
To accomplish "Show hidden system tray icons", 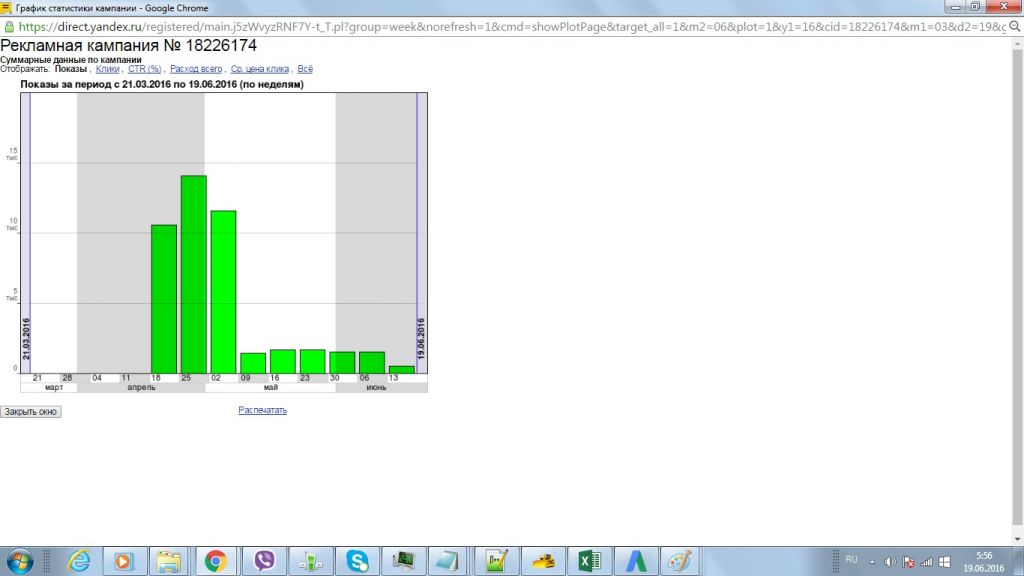I will (871, 561).
